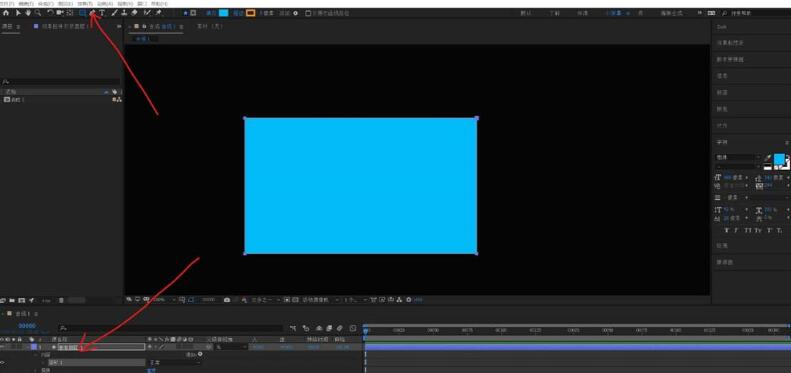Select the Hand tool
791x373 pixels.
(28, 13)
